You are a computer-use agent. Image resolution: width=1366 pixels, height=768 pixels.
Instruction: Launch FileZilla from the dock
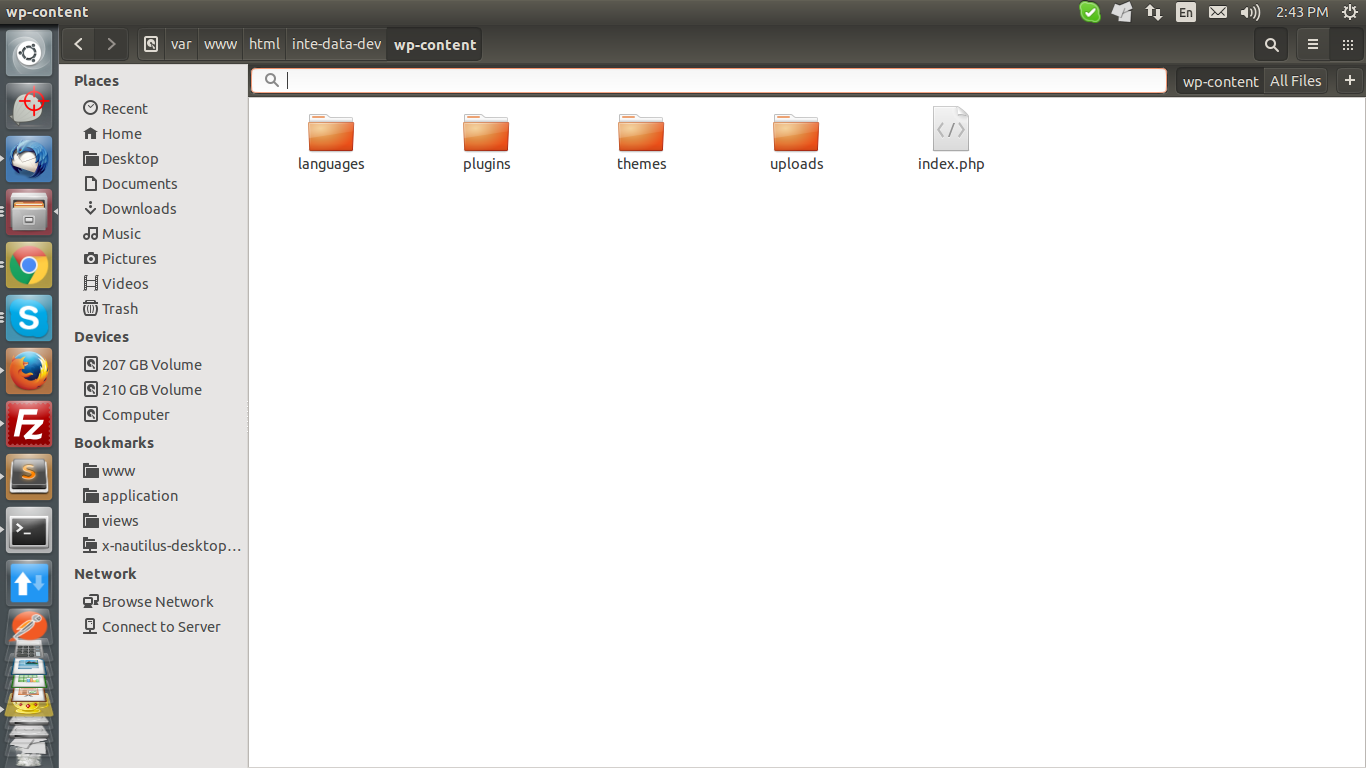[29, 425]
